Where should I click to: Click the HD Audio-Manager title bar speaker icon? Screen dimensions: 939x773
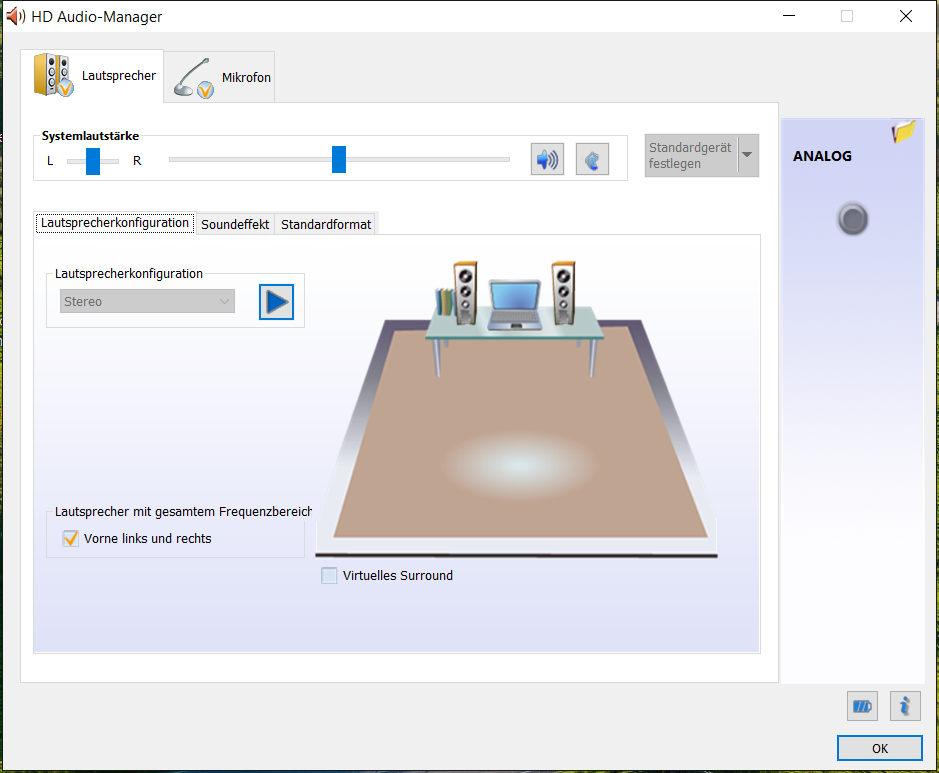[x=16, y=16]
